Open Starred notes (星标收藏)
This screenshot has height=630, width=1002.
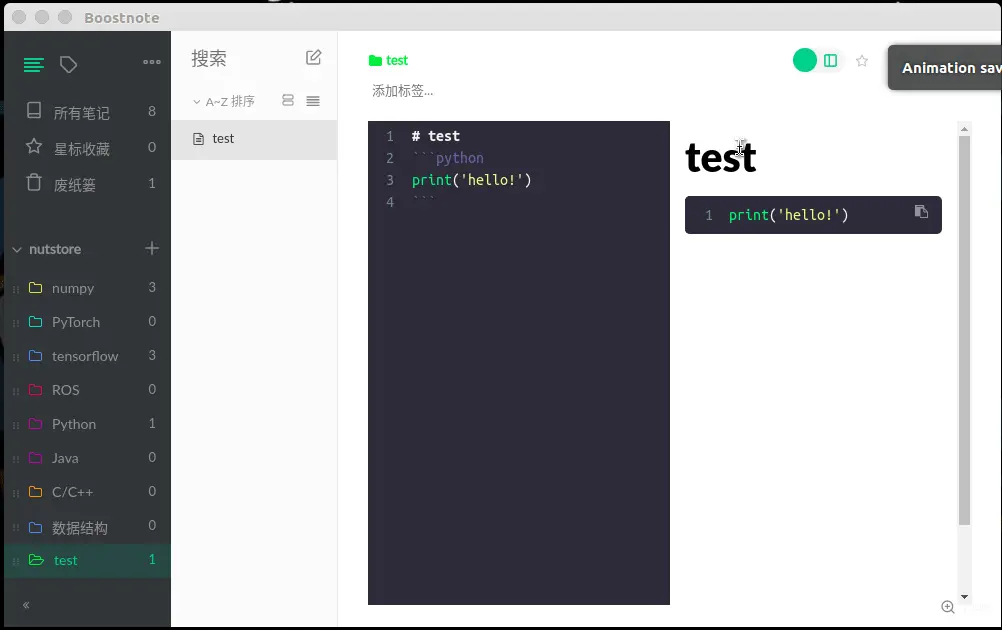coord(88,148)
